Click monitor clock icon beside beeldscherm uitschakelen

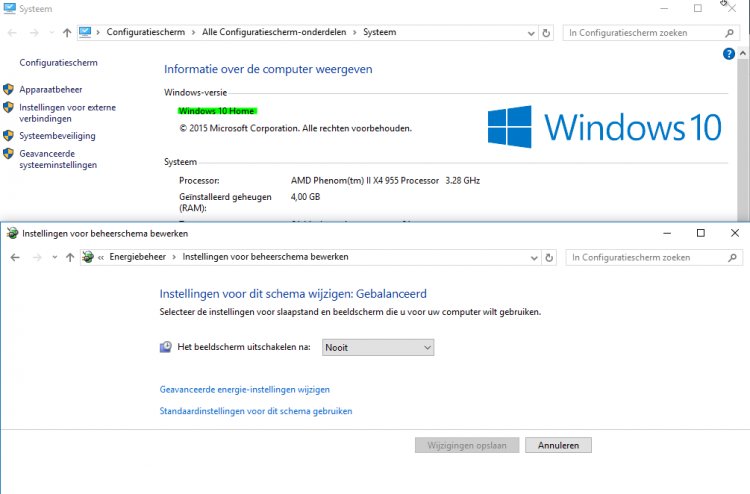click(165, 347)
